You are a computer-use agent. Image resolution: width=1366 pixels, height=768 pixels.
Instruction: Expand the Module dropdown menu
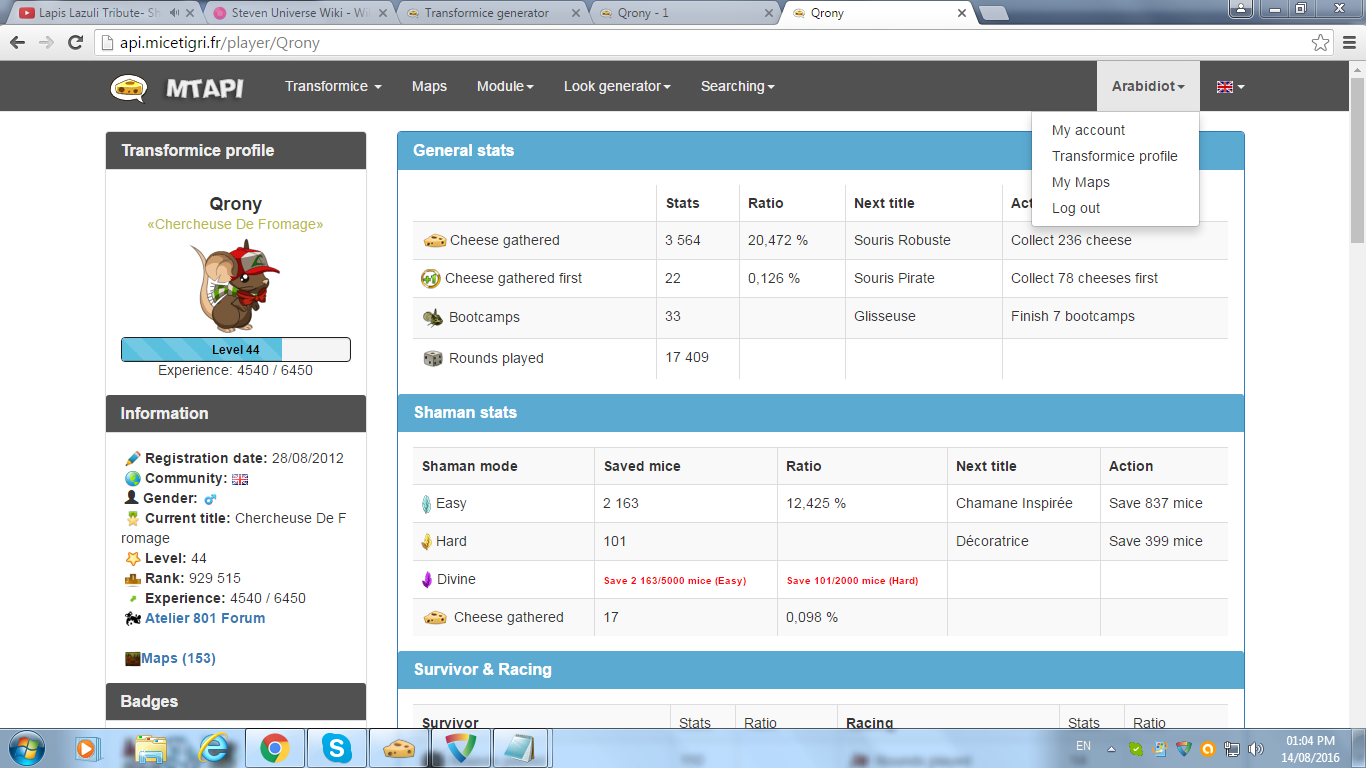tap(505, 86)
